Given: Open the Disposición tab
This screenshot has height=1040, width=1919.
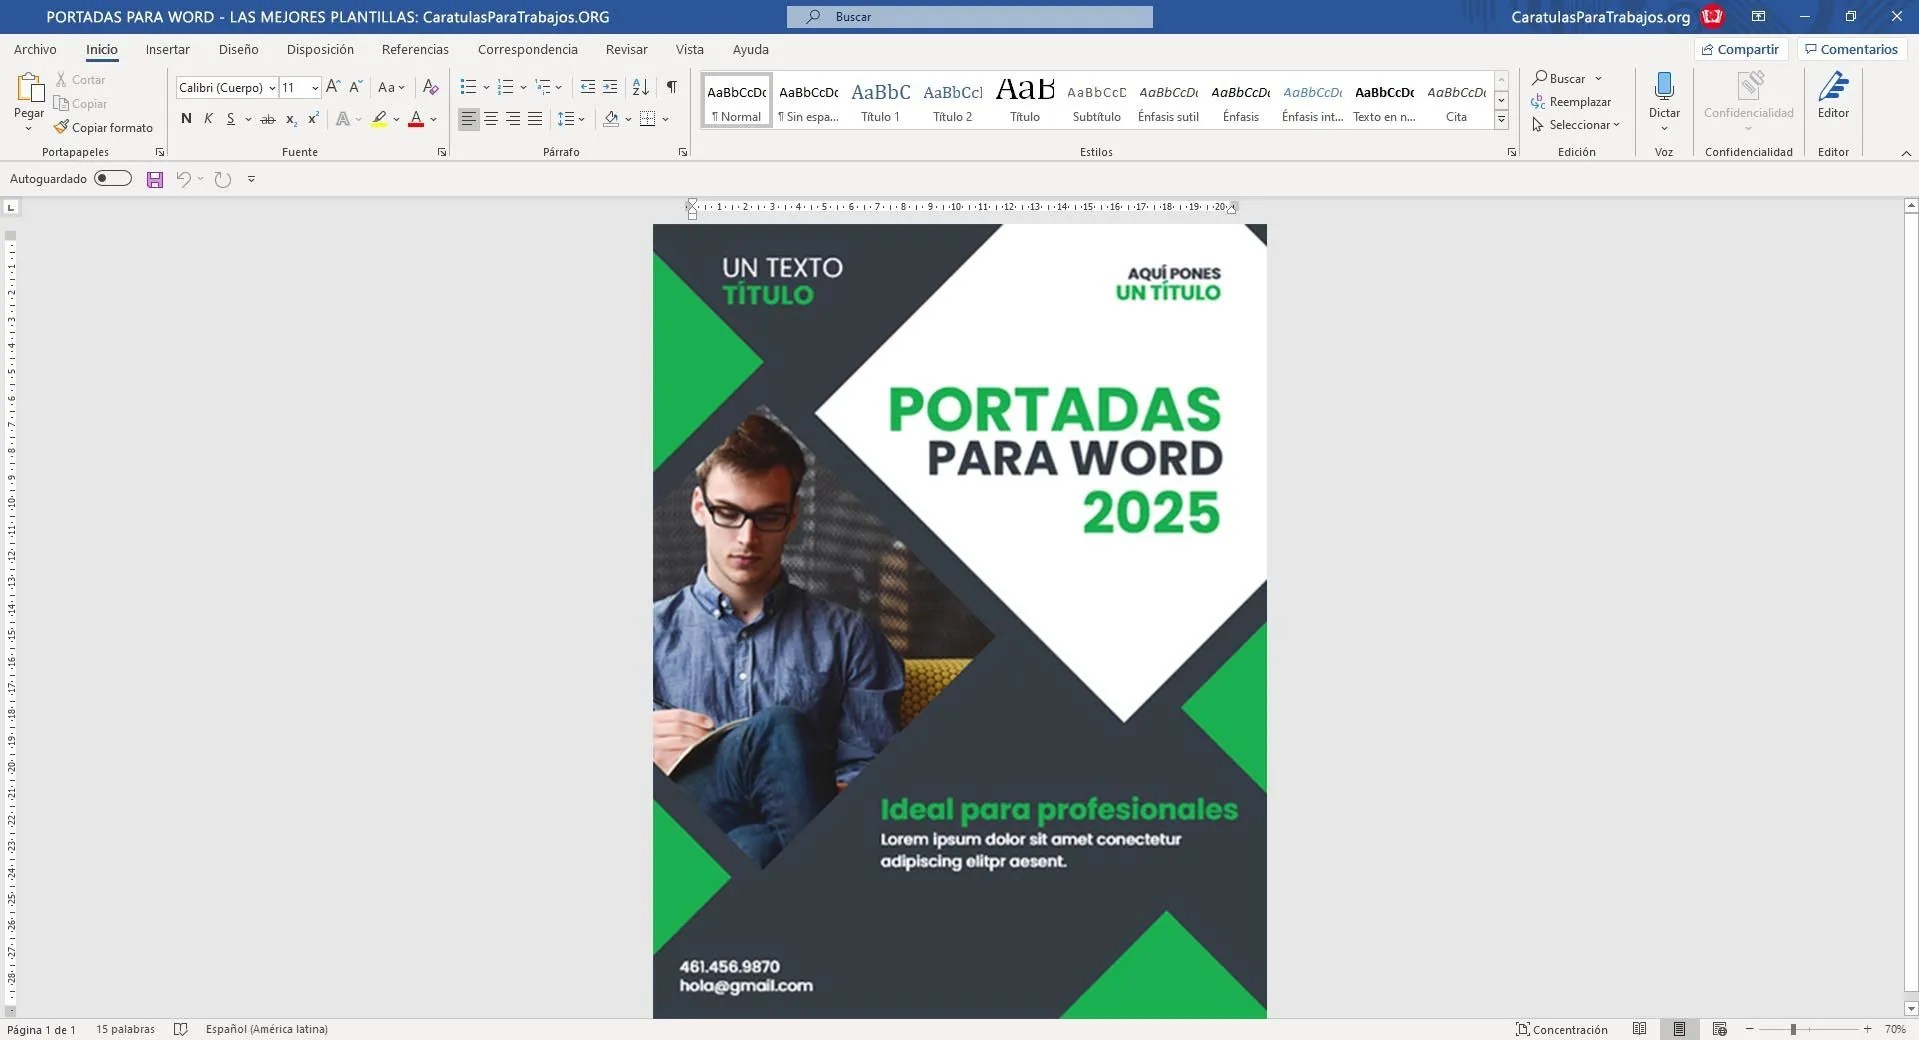Looking at the screenshot, I should point(320,49).
